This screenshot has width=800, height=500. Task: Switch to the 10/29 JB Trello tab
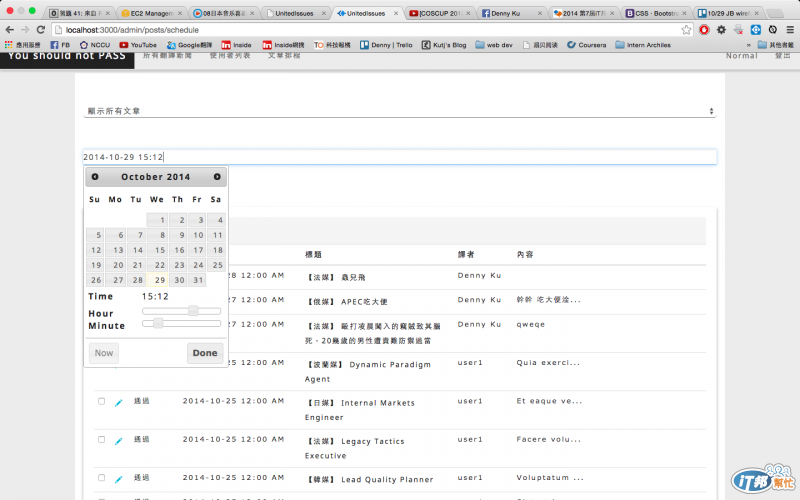729,13
